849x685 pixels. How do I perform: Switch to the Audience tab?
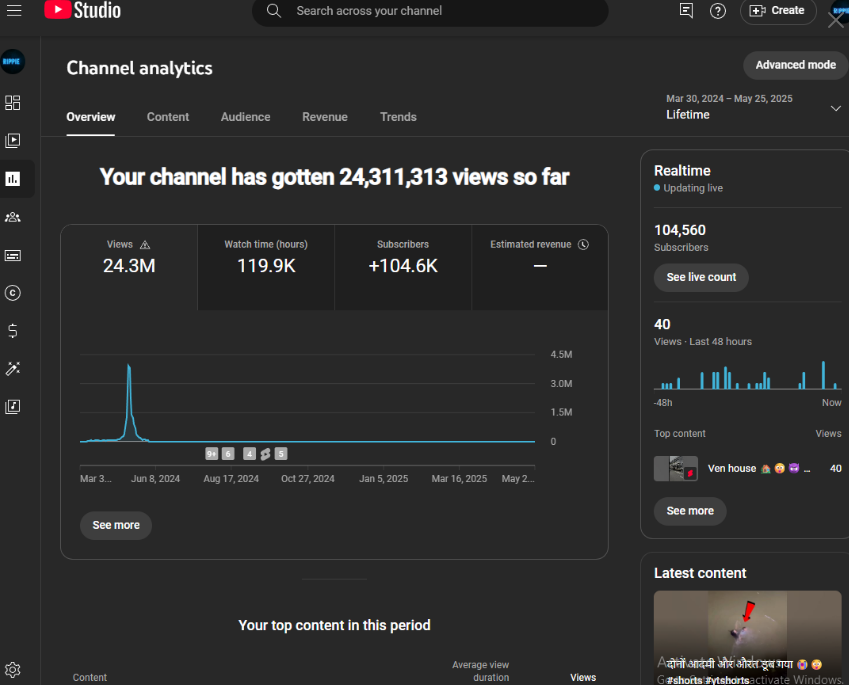[245, 117]
